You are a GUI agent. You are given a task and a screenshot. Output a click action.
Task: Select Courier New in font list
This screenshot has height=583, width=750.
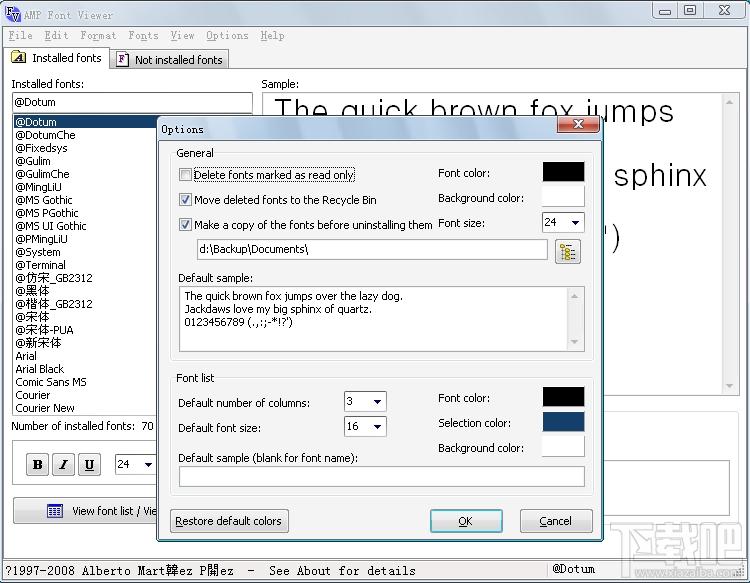point(45,408)
